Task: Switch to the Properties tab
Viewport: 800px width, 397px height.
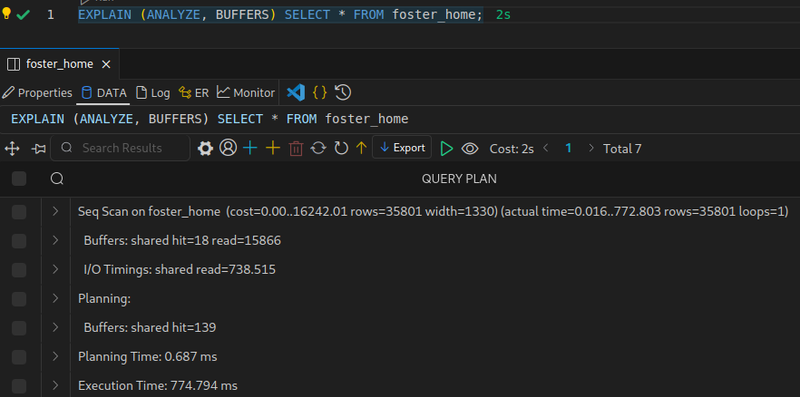Action: click(37, 93)
